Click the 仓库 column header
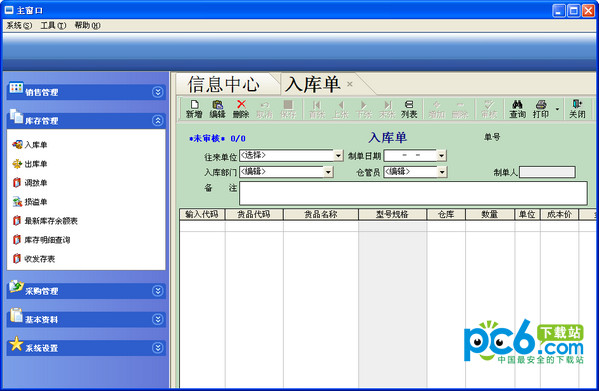The image size is (599, 391). (x=446, y=214)
